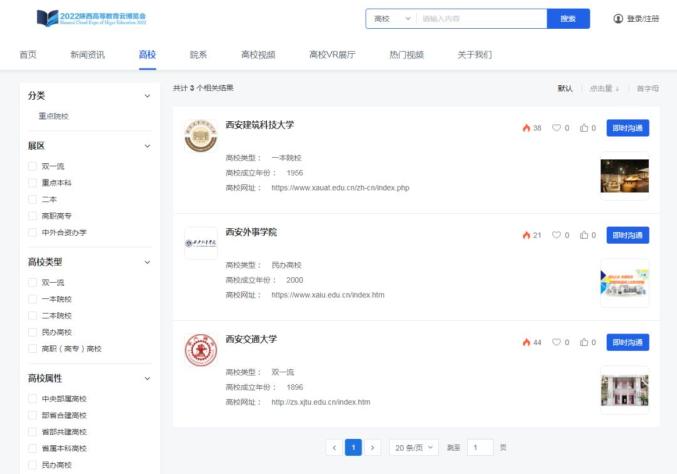Click the blue 搜索 button
This screenshot has width=677, height=474.
[568, 19]
